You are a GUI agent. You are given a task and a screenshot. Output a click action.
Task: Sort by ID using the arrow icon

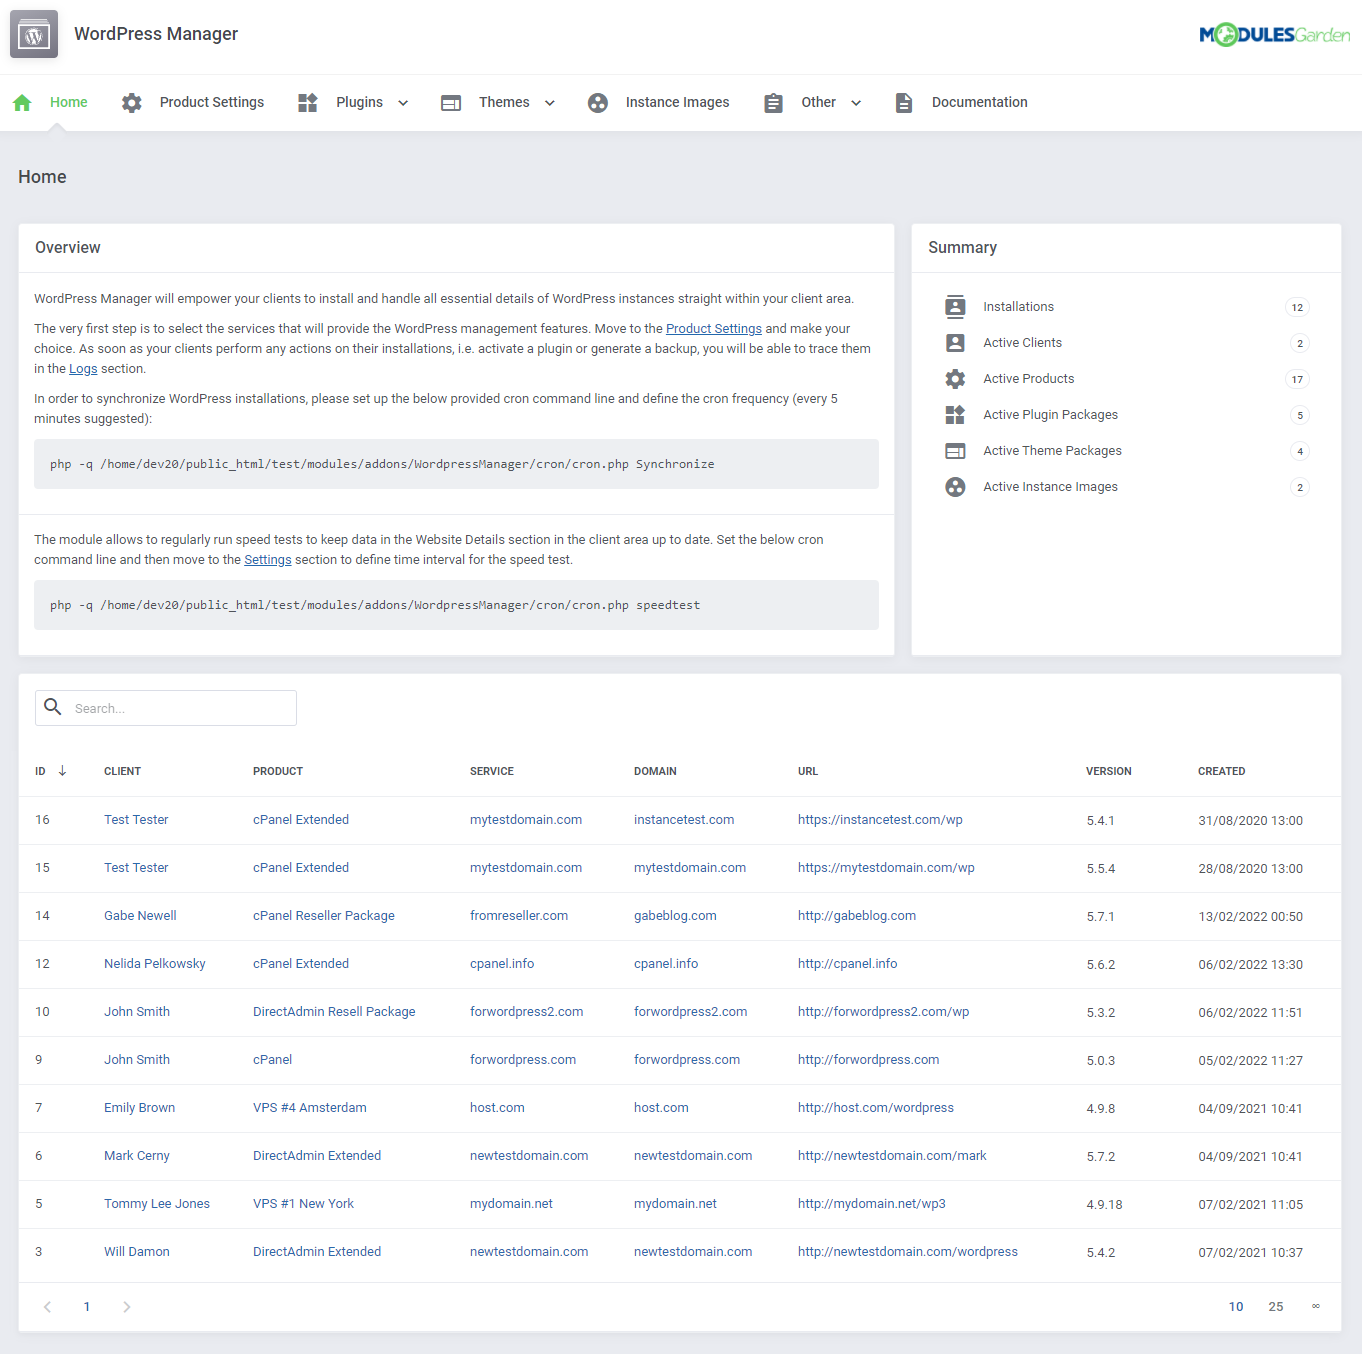pos(62,771)
